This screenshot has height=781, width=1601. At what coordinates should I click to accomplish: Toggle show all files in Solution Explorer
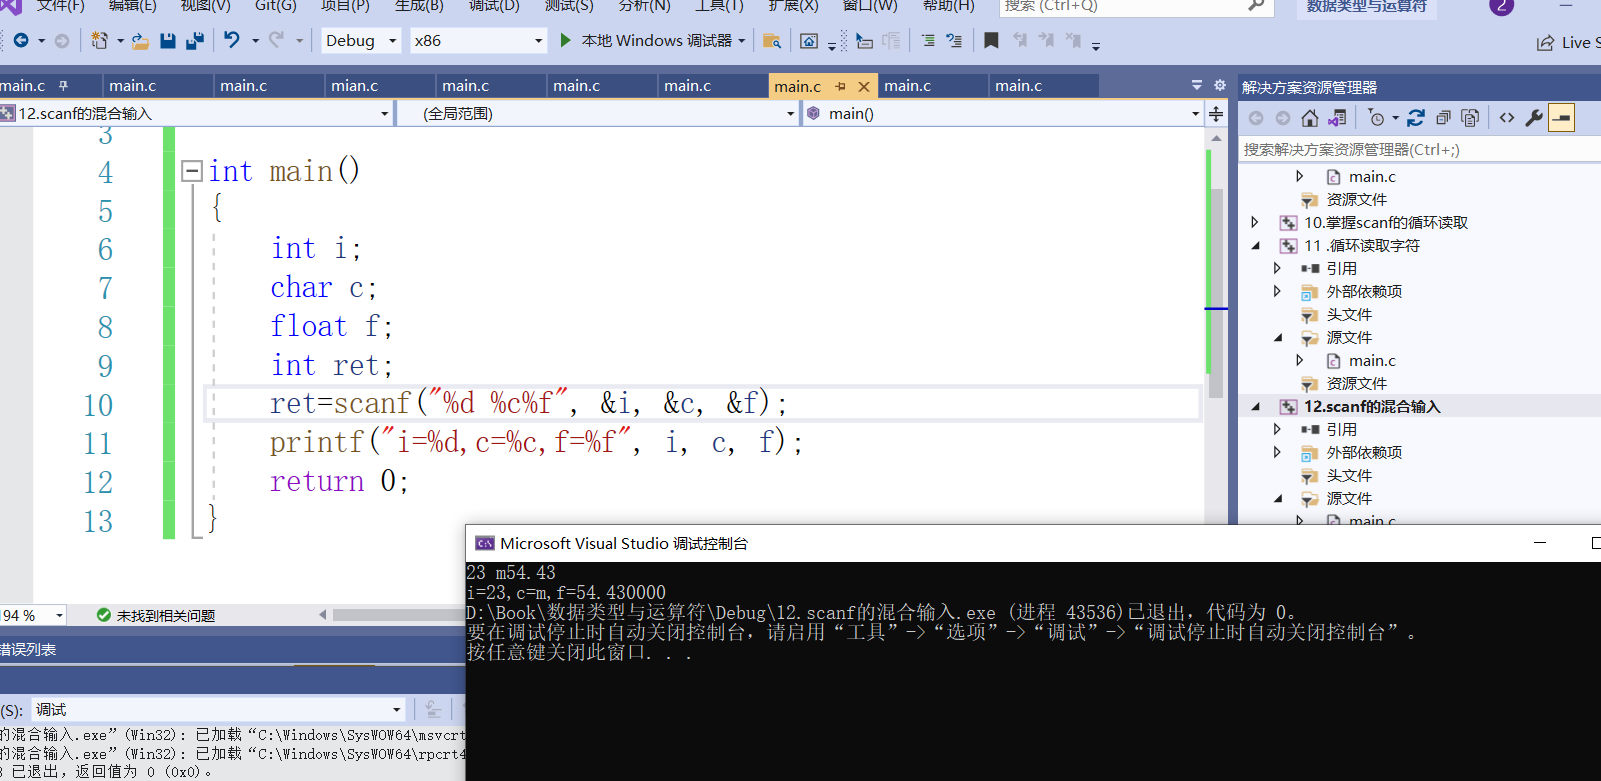(x=1470, y=118)
